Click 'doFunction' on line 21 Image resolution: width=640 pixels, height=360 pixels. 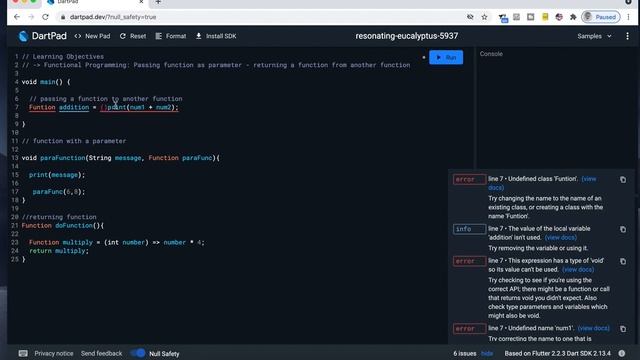pyautogui.click(x=74, y=225)
